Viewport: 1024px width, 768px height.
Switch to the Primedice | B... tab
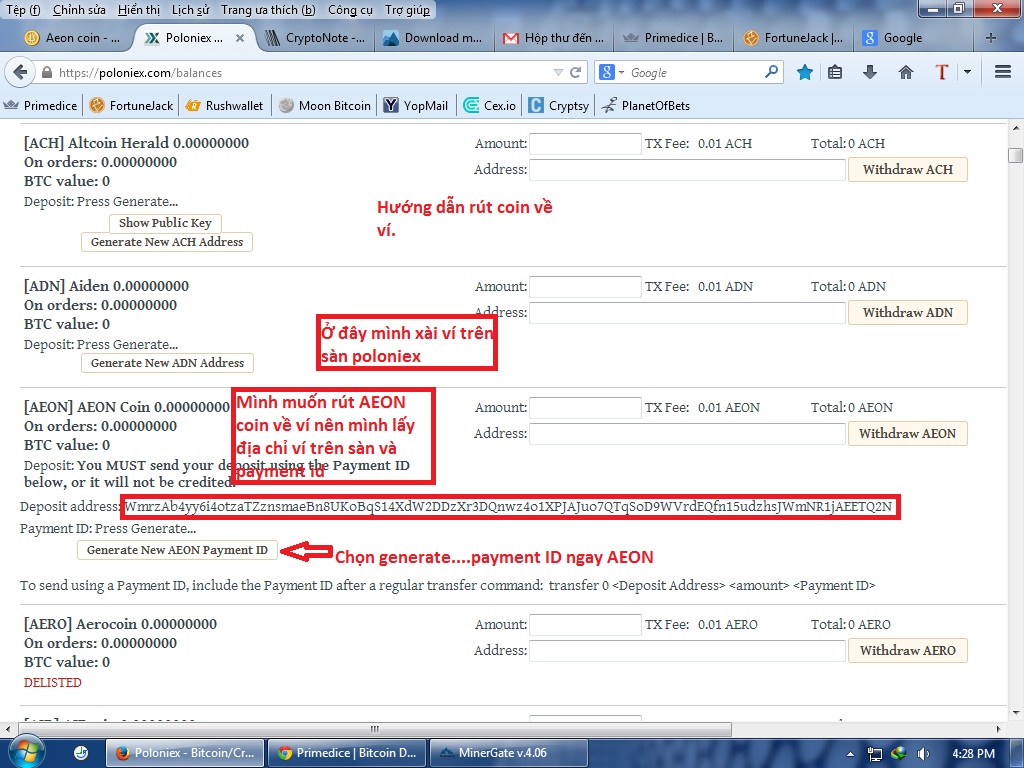(x=673, y=38)
